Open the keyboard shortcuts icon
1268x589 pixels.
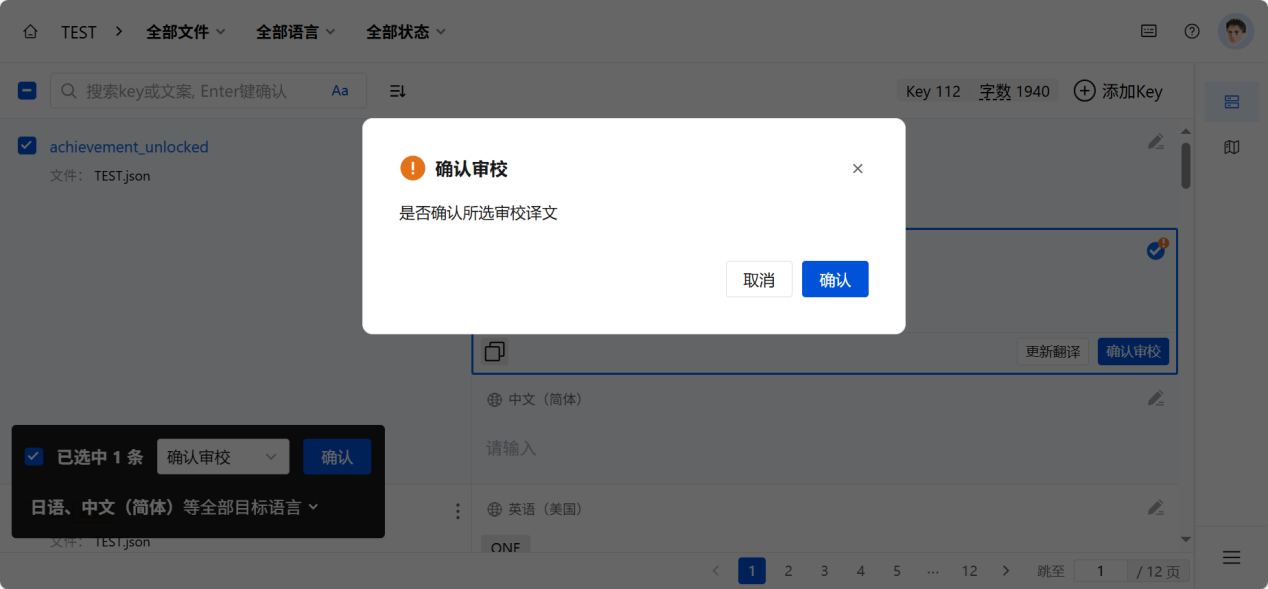pos(1149,31)
